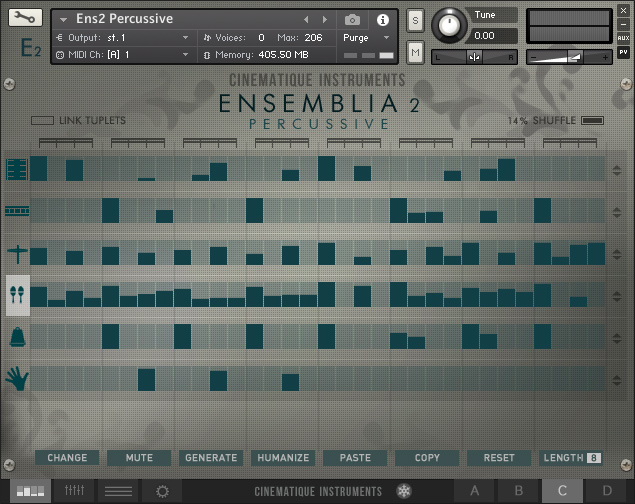635x504 pixels.
Task: Switch to pattern A tab
Action: [x=475, y=491]
